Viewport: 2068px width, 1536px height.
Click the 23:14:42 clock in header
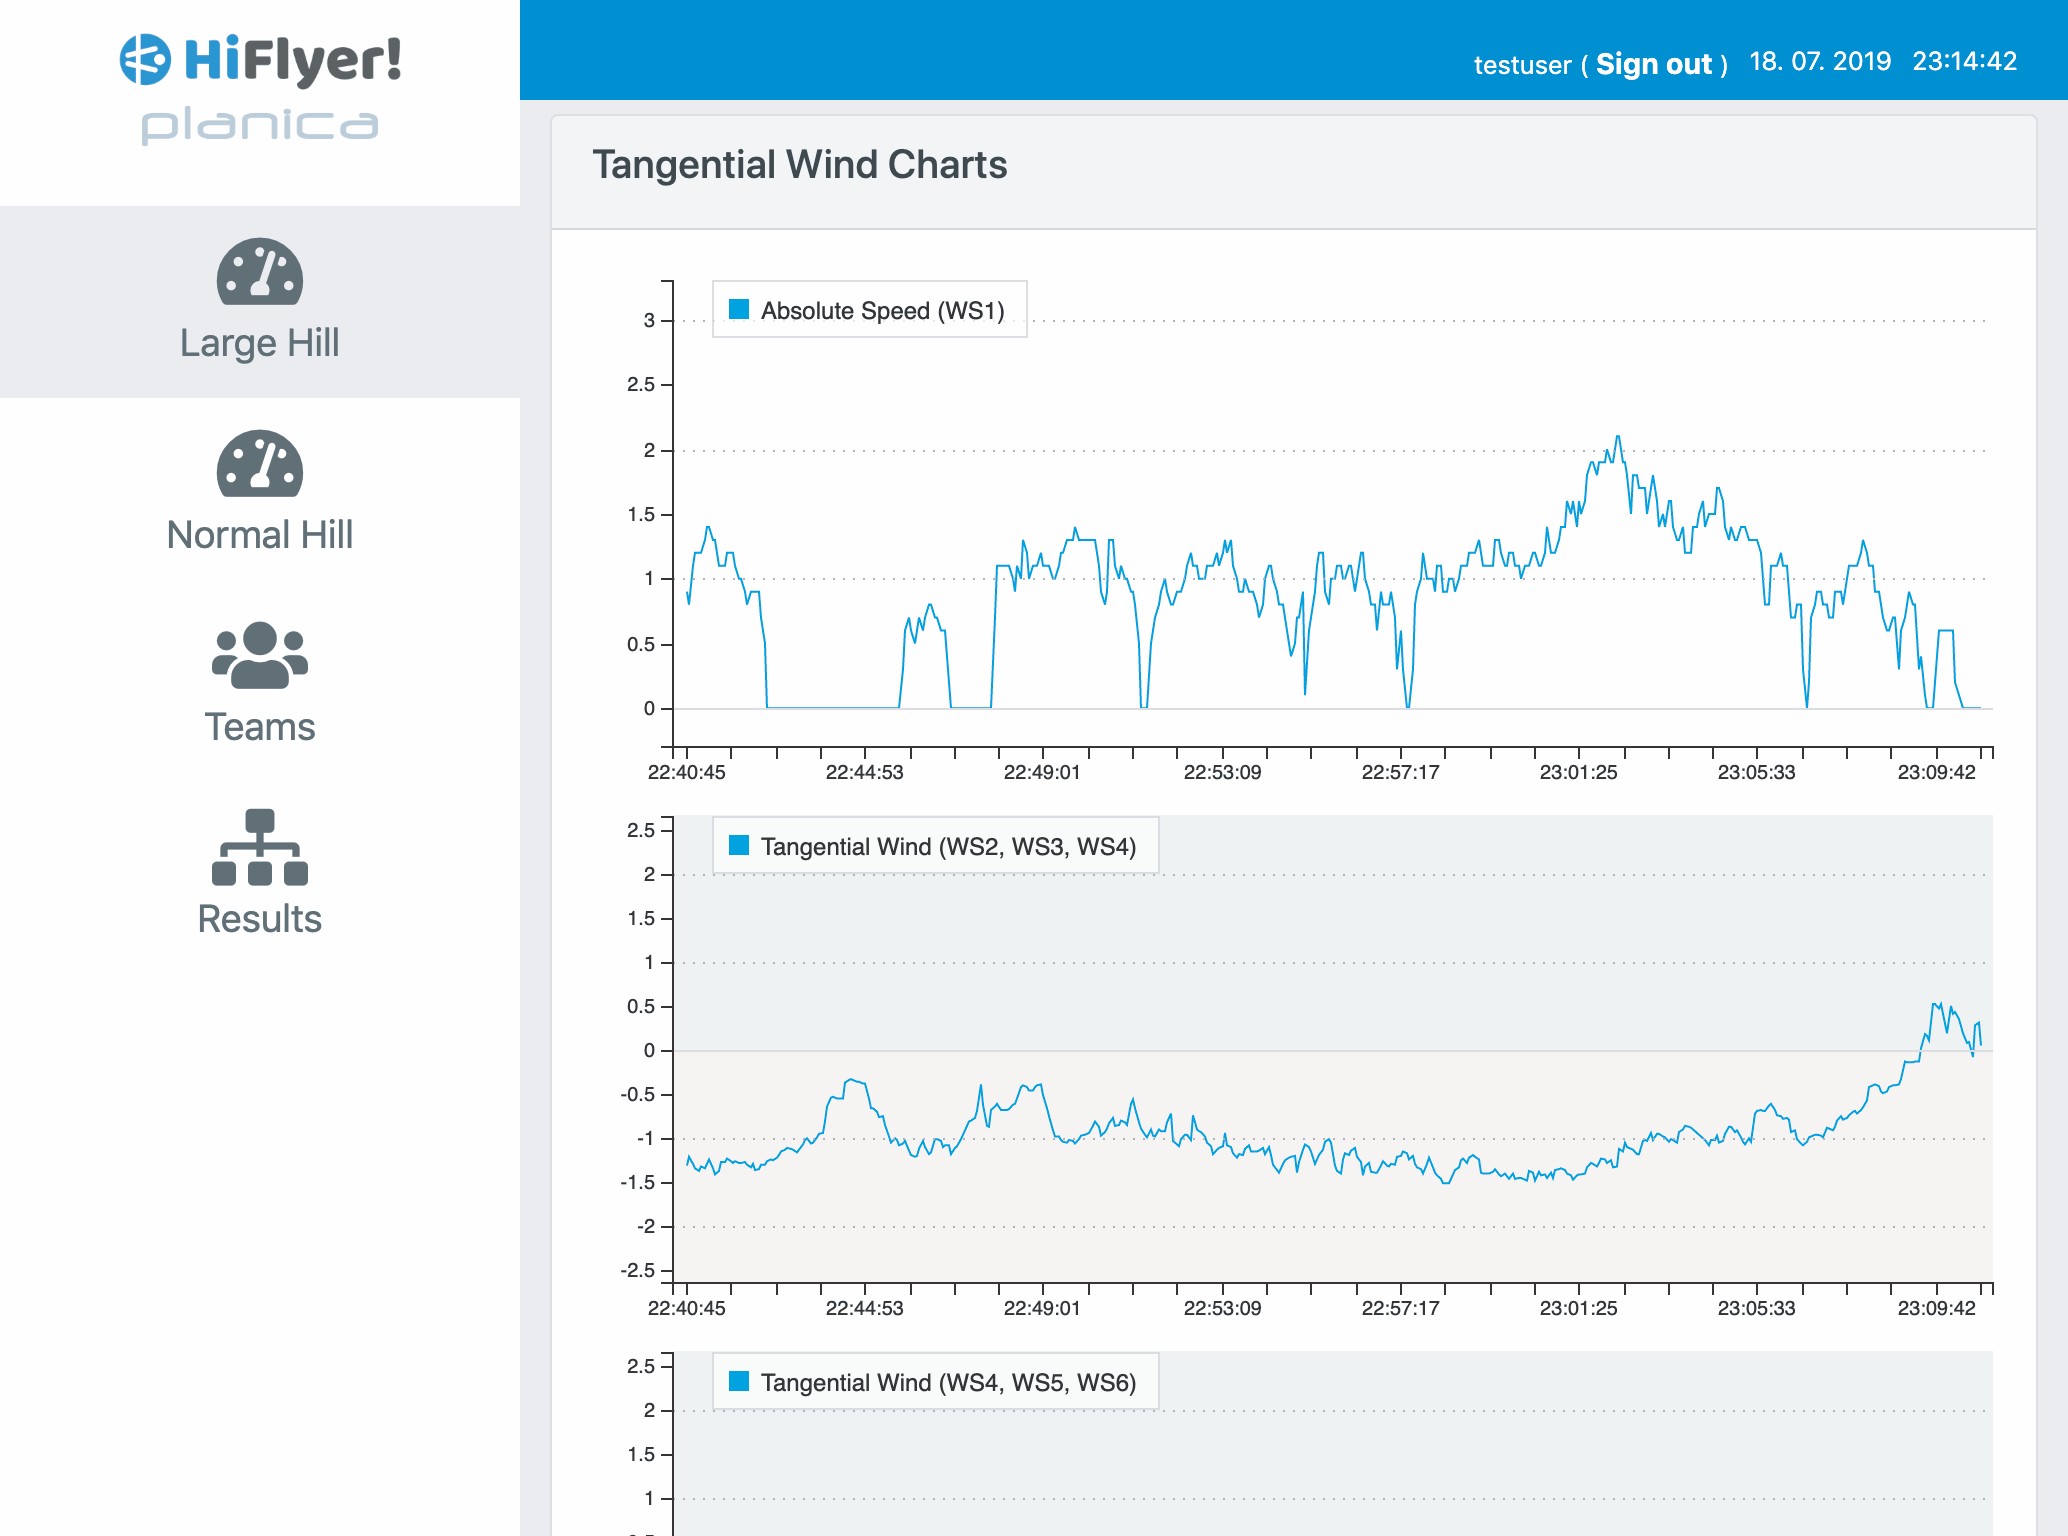tap(1964, 62)
